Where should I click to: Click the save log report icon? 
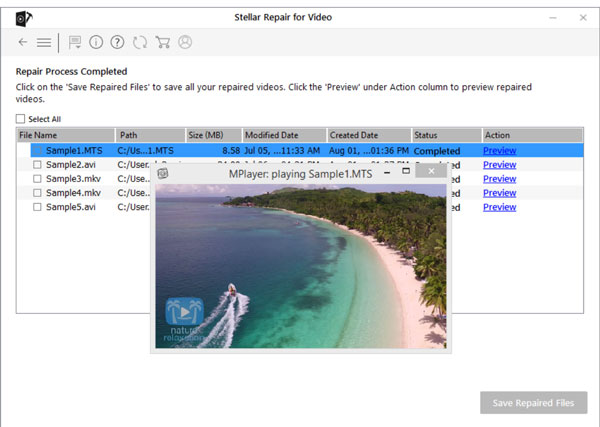point(76,42)
